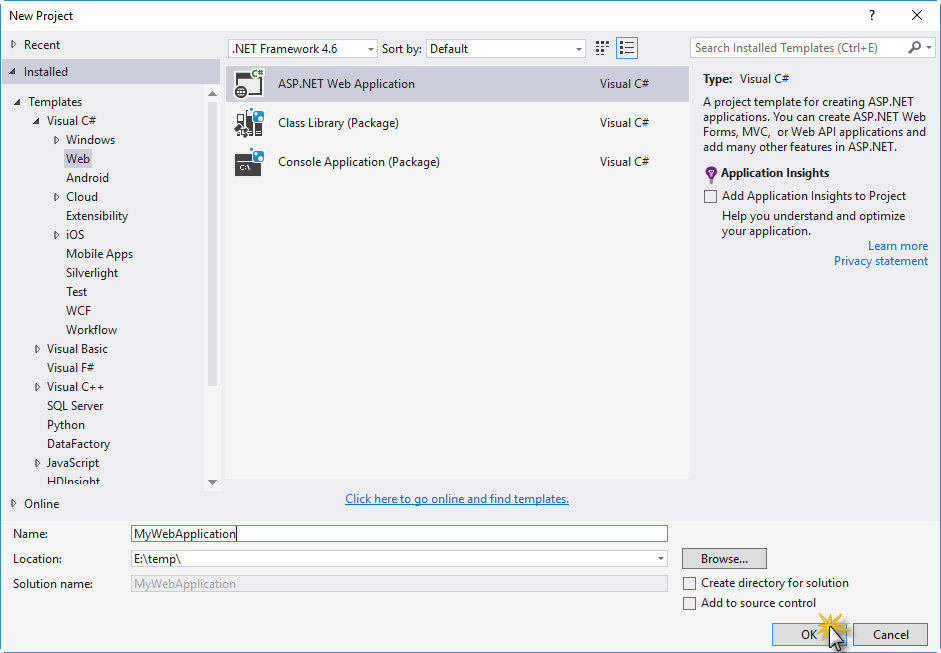The height and width of the screenshot is (653, 941).
Task: Expand the Visual Basic tree node
Action: coord(38,349)
